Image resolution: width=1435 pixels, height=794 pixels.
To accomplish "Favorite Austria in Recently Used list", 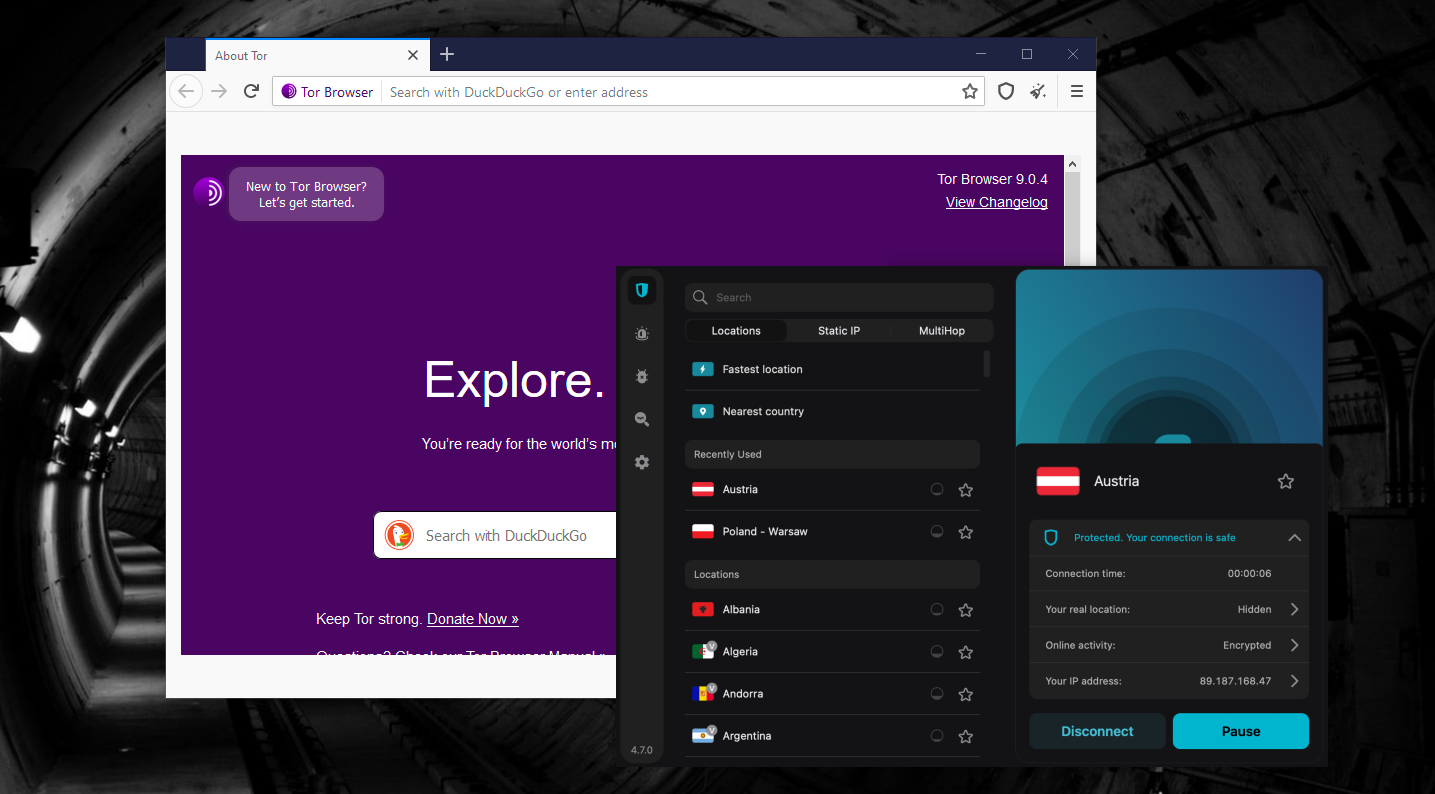I will 966,490.
